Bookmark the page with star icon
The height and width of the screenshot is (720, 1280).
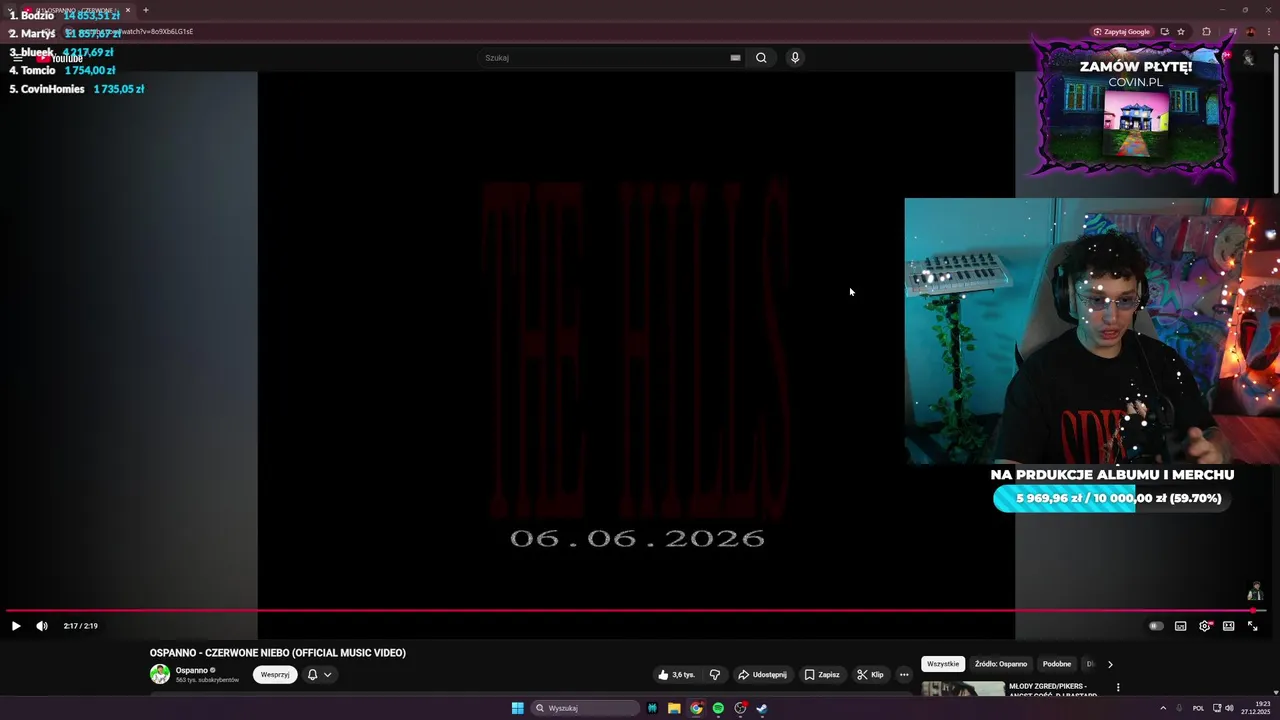click(1181, 32)
